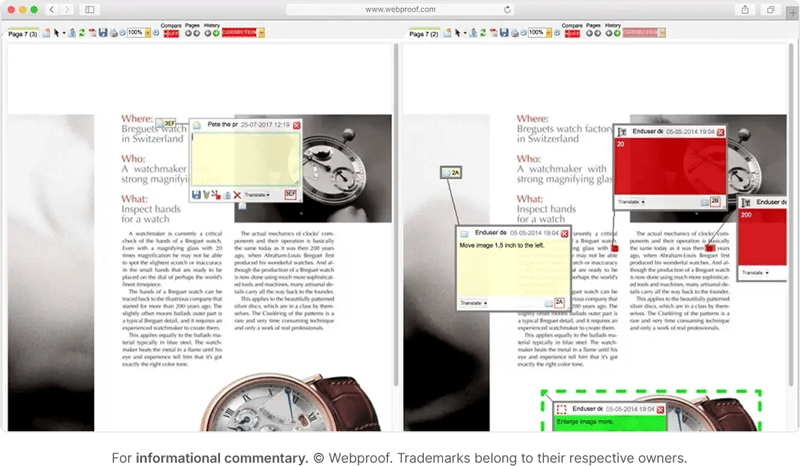Toggle the left panel Compare OFF switch
The height and width of the screenshot is (466, 800).
(x=171, y=34)
